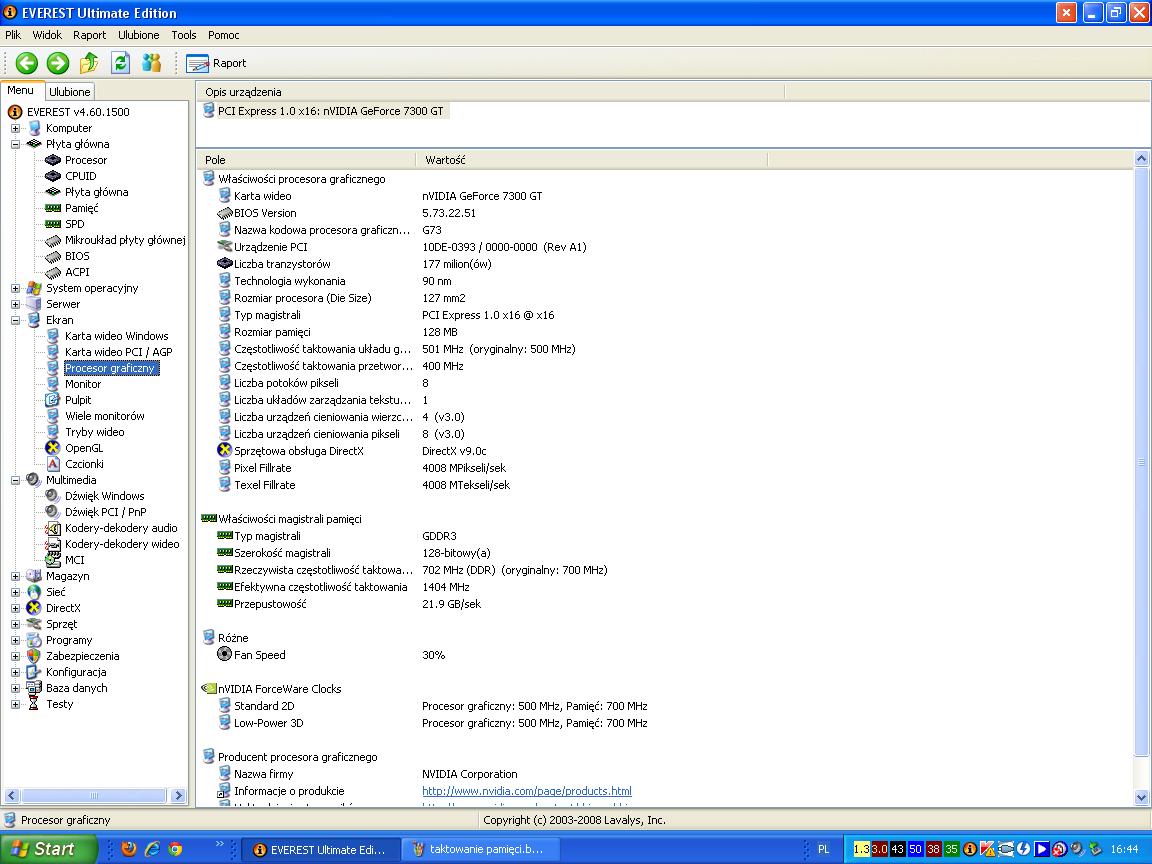Collapse the Płyta główna tree node
Image resolution: width=1152 pixels, height=864 pixels.
click(x=15, y=144)
